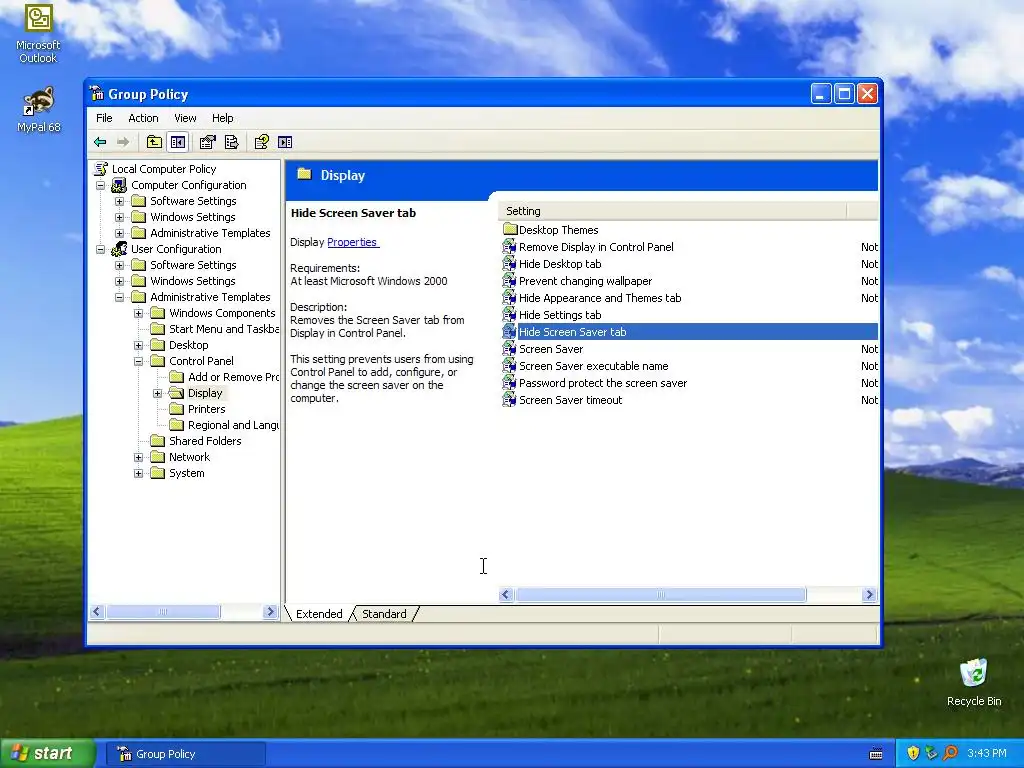Image resolution: width=1024 pixels, height=768 pixels.
Task: Expand Software Settings under Computer Configuration
Action: click(120, 201)
